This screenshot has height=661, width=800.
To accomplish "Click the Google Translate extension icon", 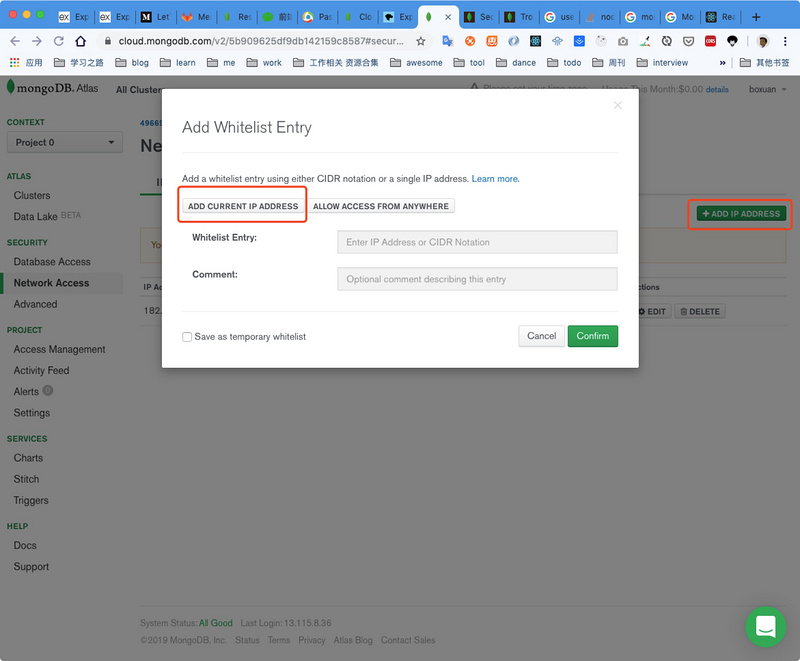I will (x=447, y=41).
